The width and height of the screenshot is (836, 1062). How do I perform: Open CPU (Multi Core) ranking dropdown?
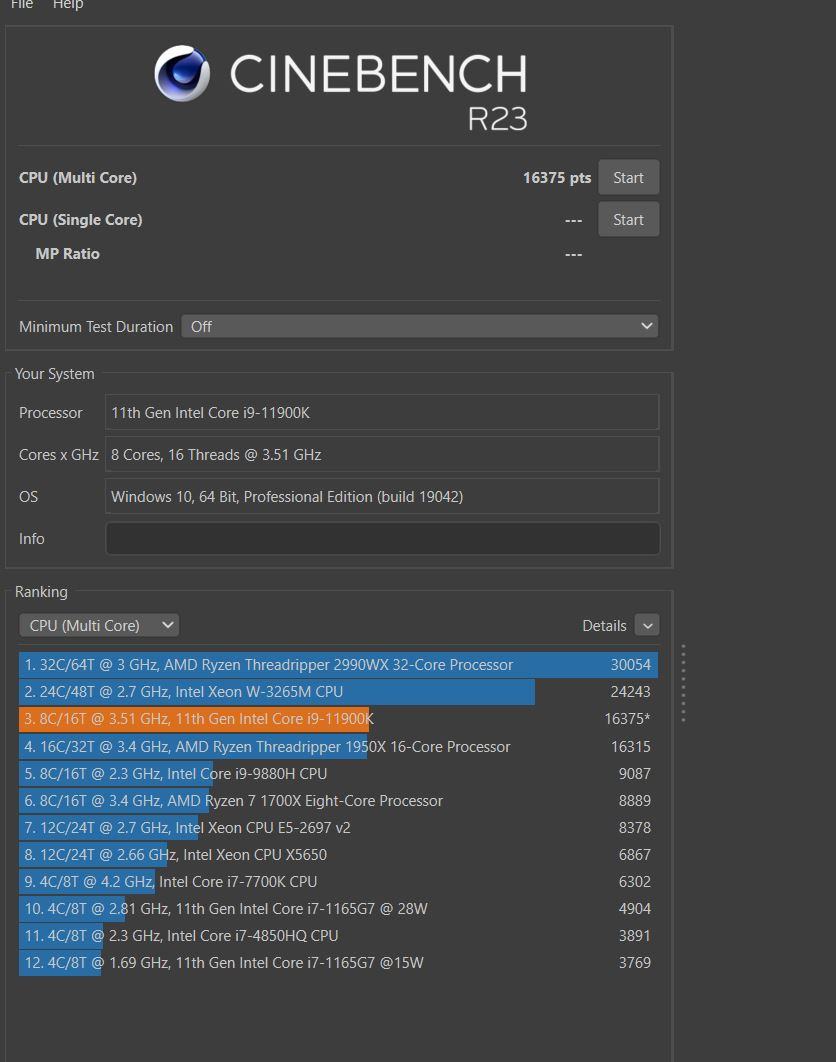(99, 625)
